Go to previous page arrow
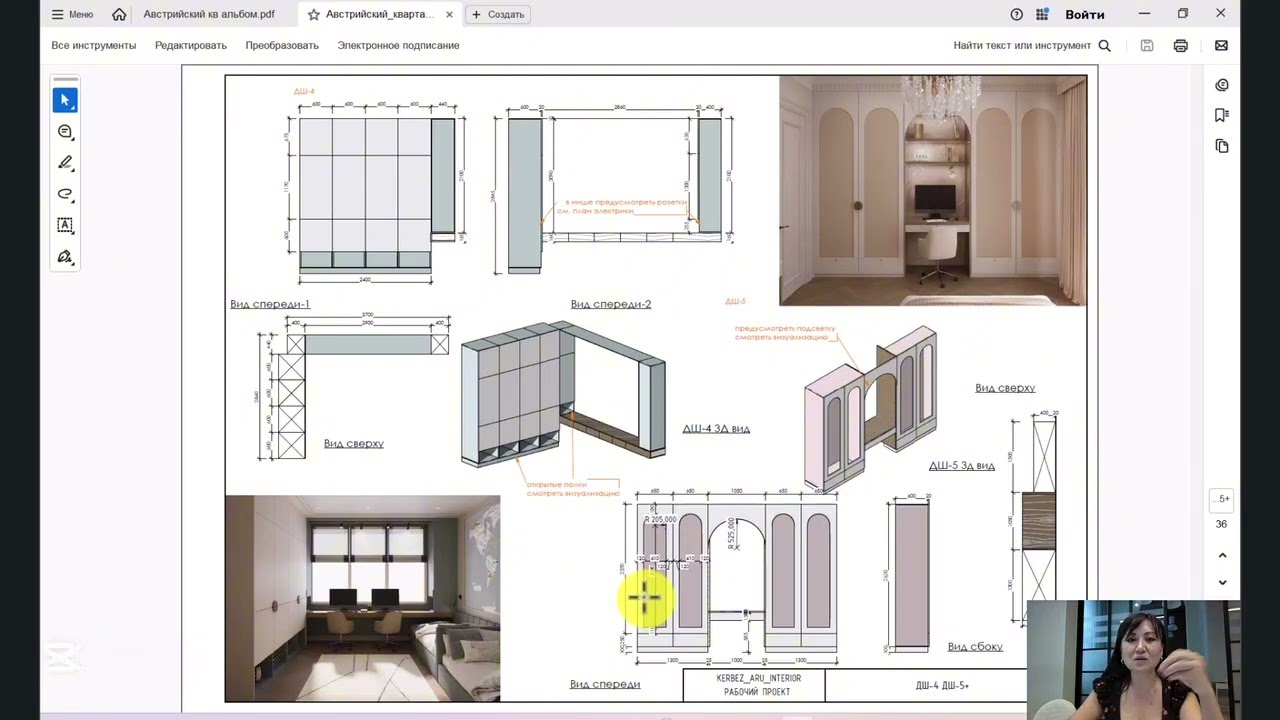The image size is (1280, 720). point(1222,555)
